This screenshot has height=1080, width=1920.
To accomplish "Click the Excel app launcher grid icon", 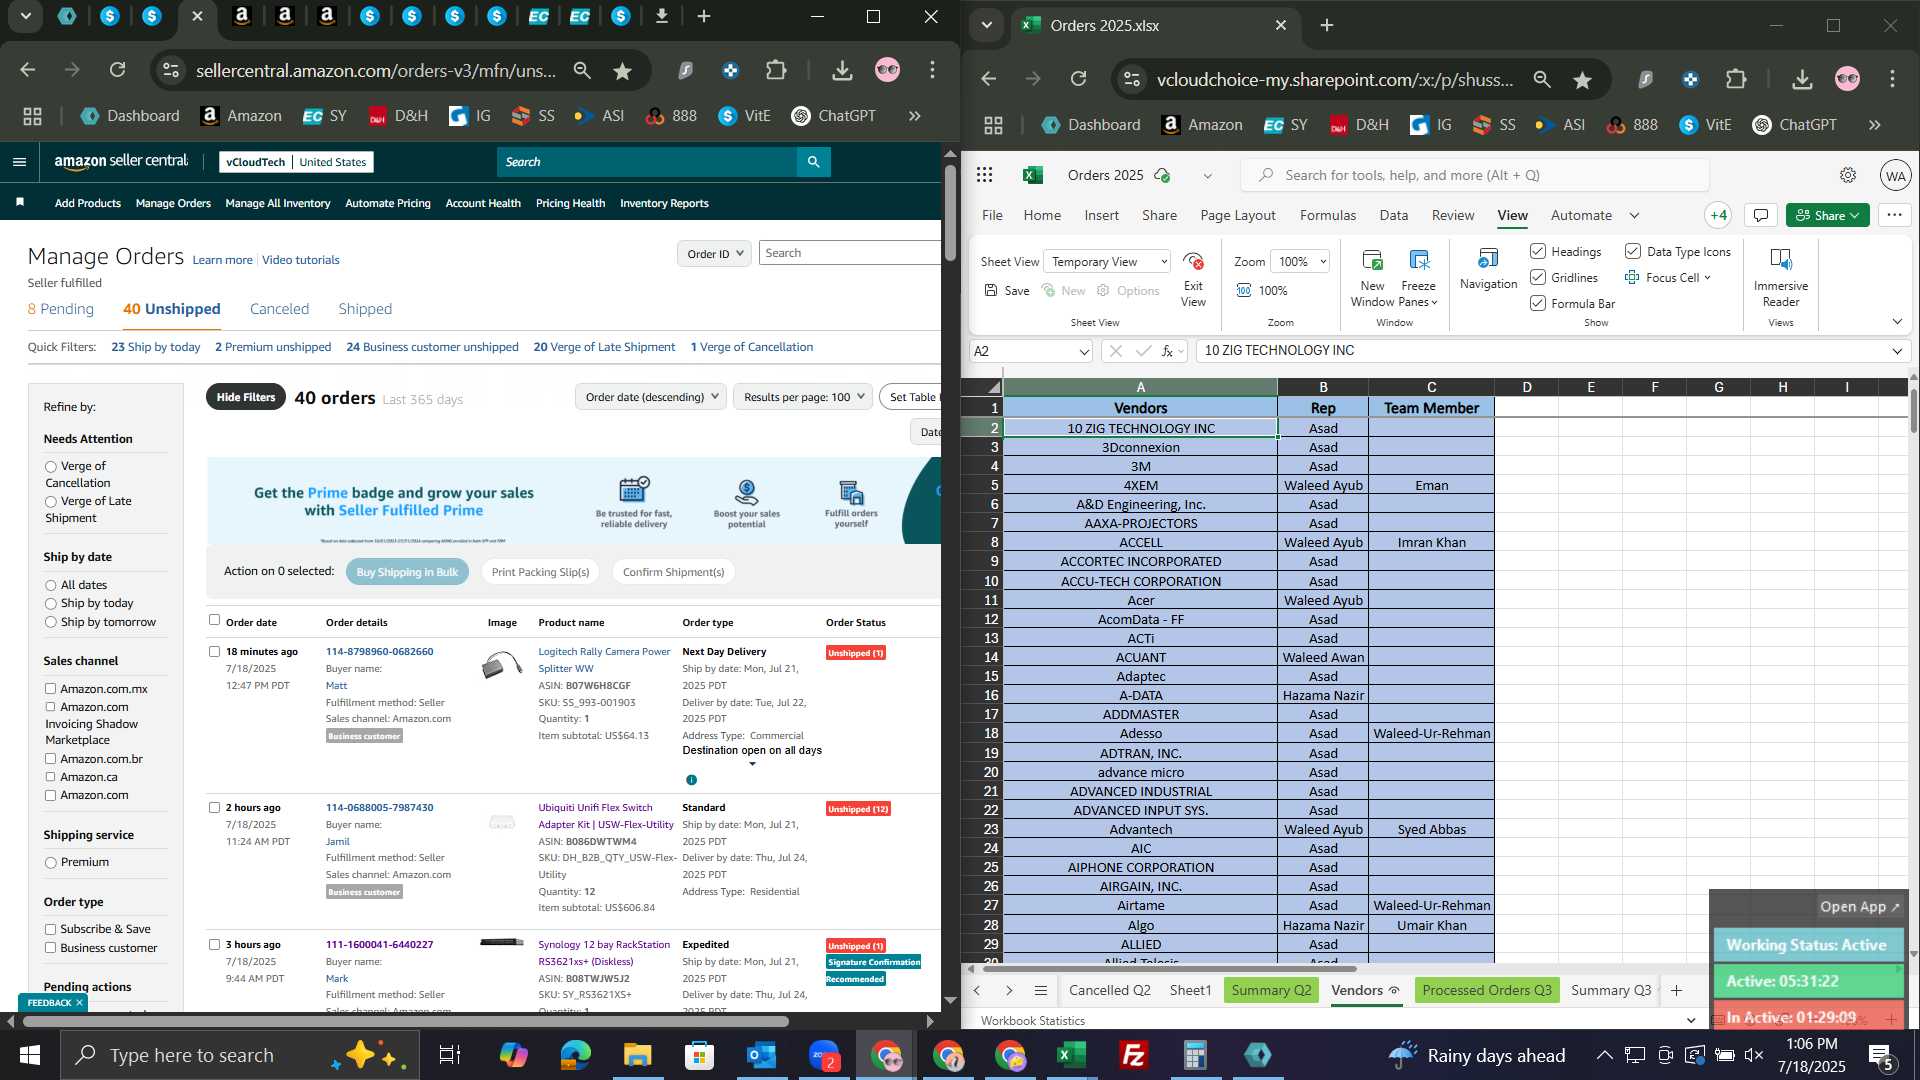I will (x=984, y=175).
